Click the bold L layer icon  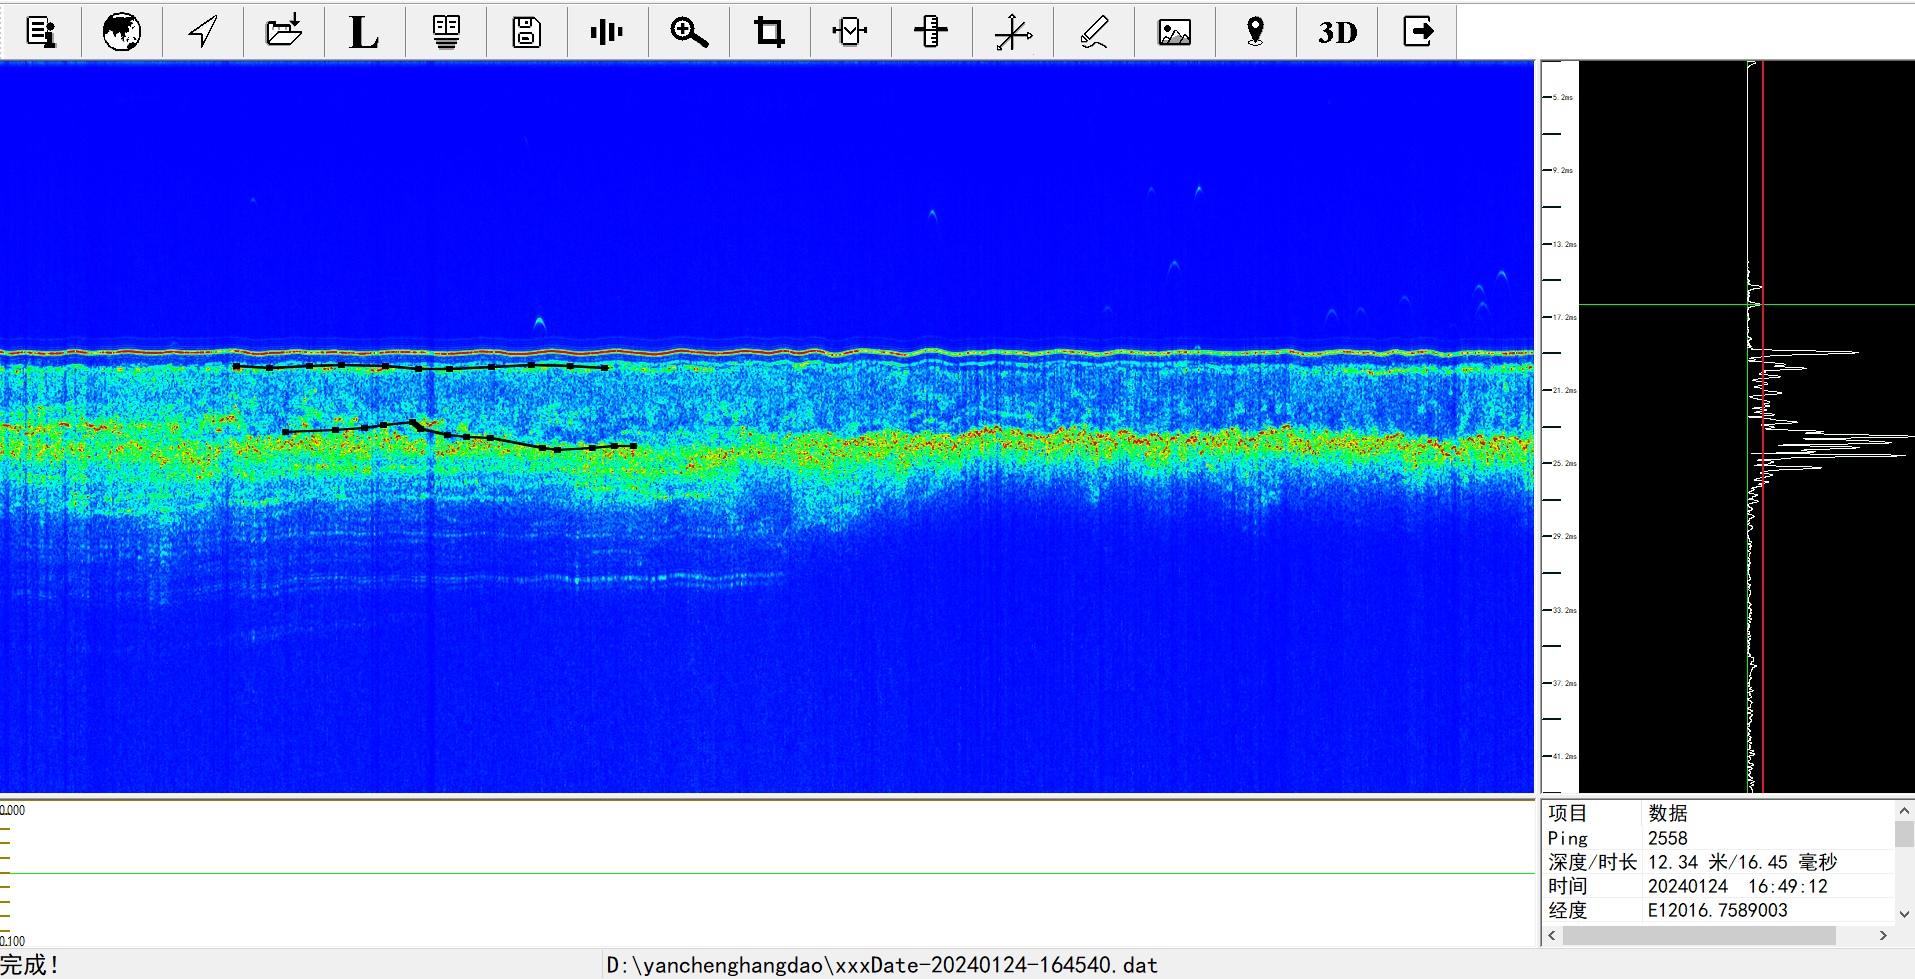[x=364, y=32]
